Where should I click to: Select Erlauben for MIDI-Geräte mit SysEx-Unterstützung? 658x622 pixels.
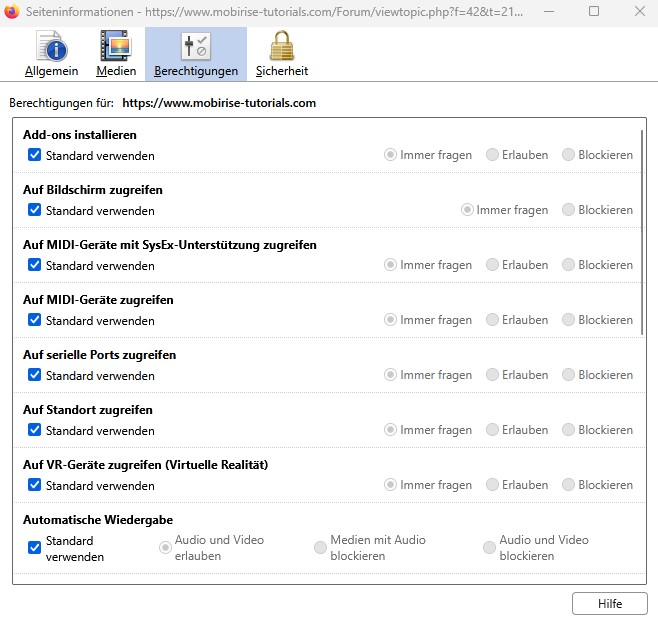click(492, 265)
